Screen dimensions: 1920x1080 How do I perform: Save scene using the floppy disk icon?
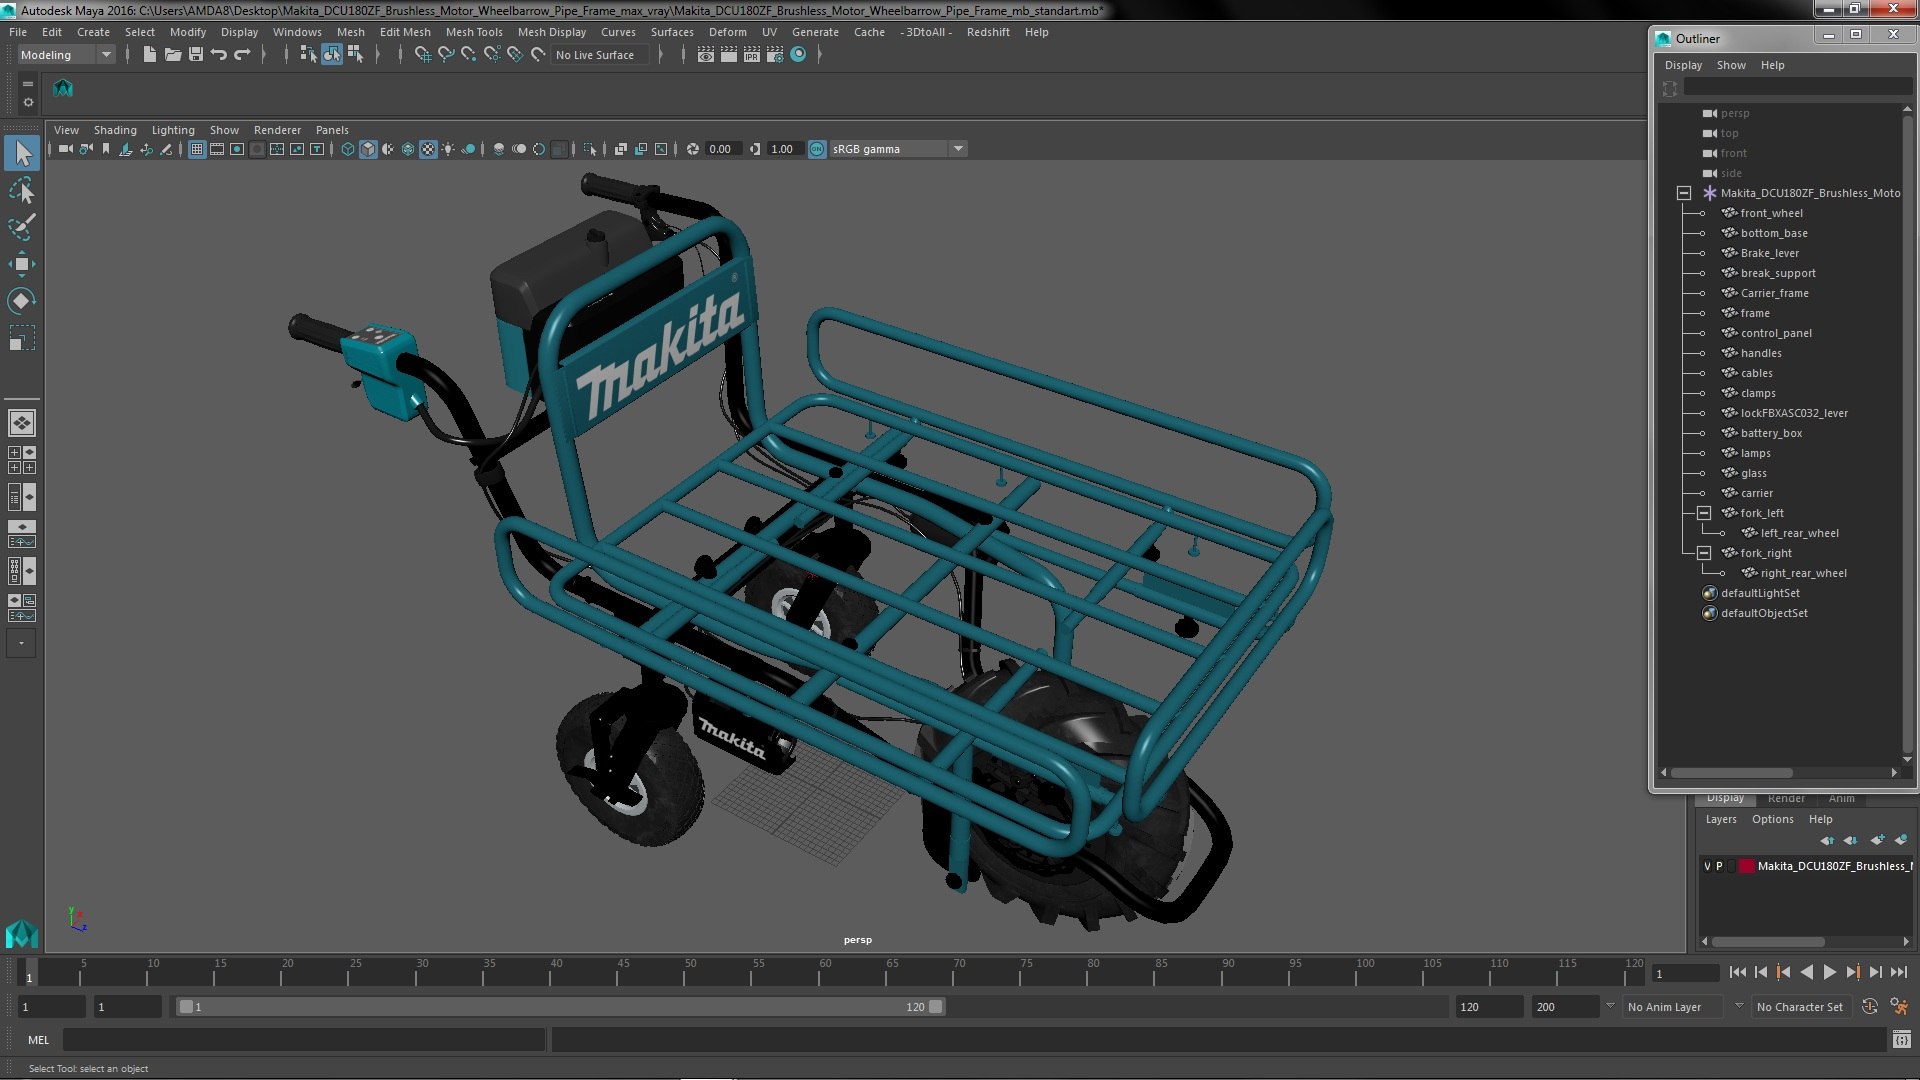coord(196,55)
